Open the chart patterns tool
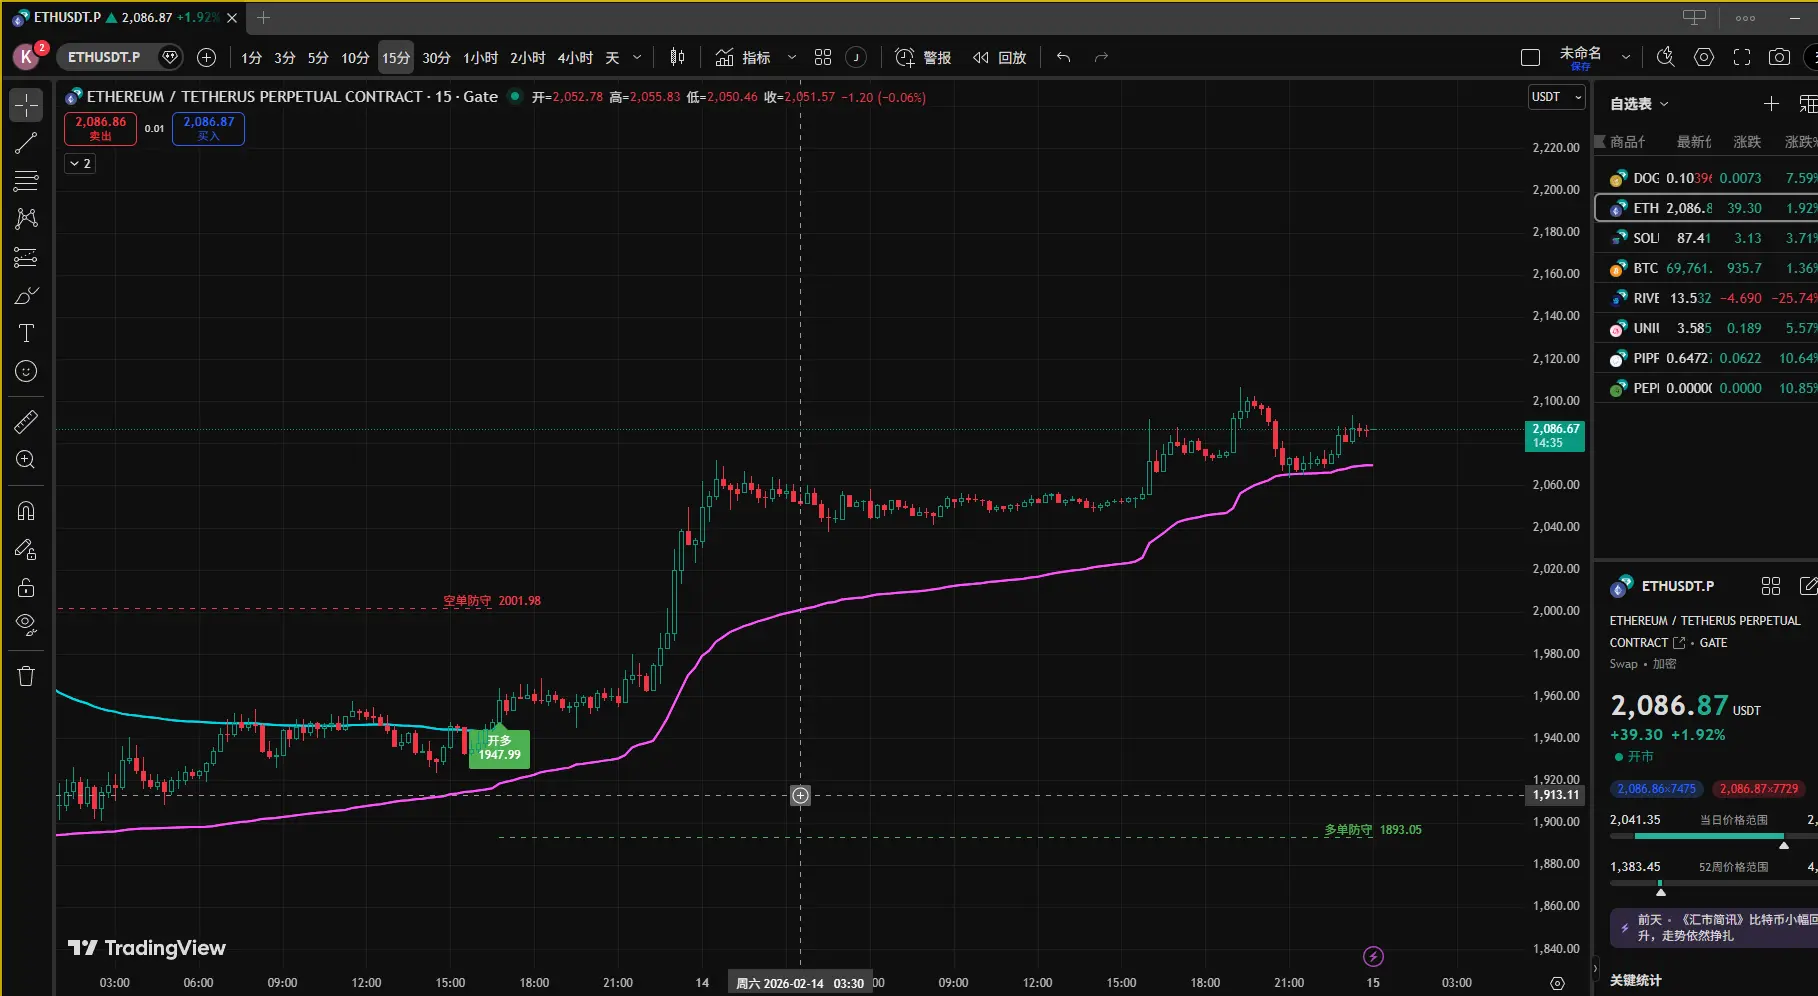The width and height of the screenshot is (1818, 996). click(x=26, y=219)
